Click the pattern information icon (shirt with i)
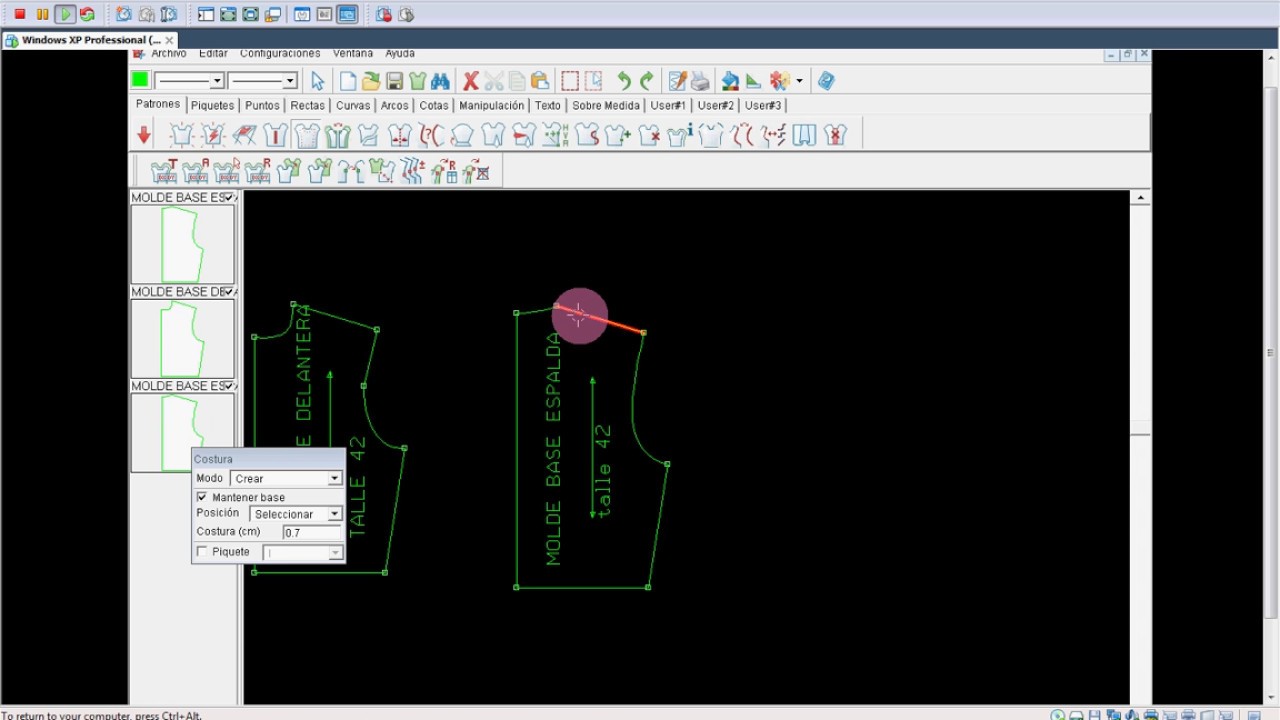Image resolution: width=1280 pixels, height=720 pixels. click(680, 135)
